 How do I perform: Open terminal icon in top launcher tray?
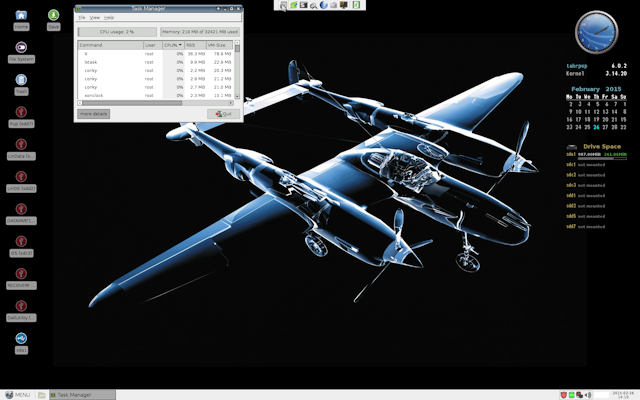[x=303, y=5]
